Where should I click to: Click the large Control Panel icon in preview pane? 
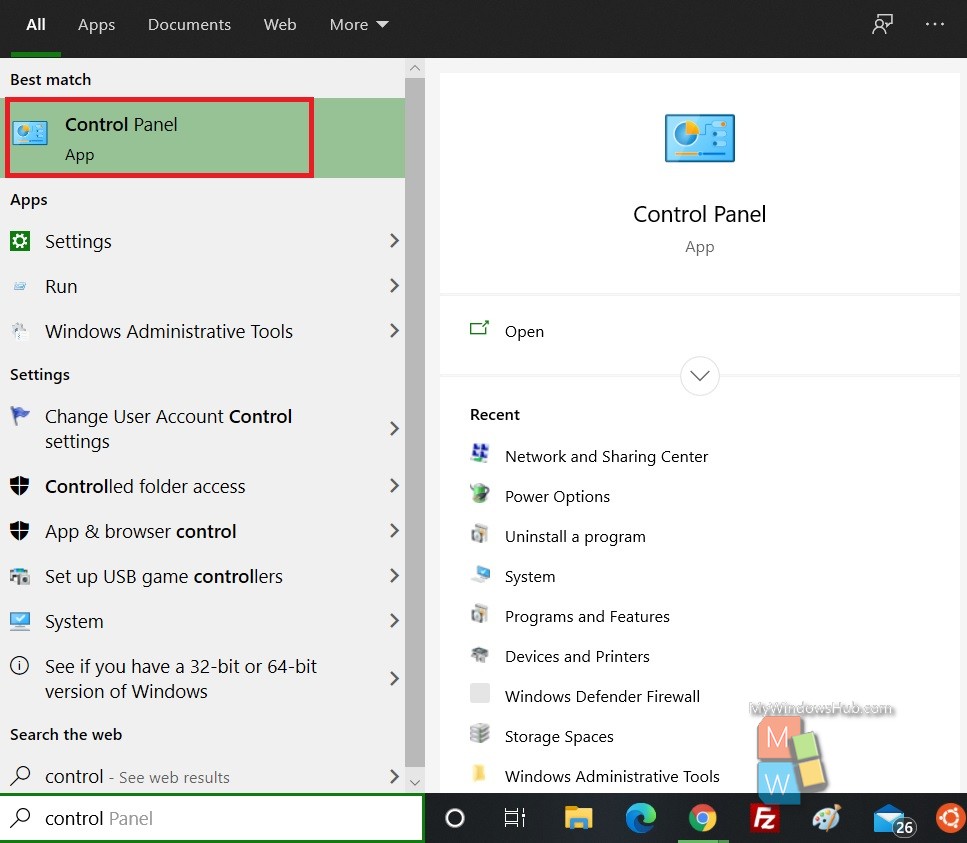(x=699, y=138)
